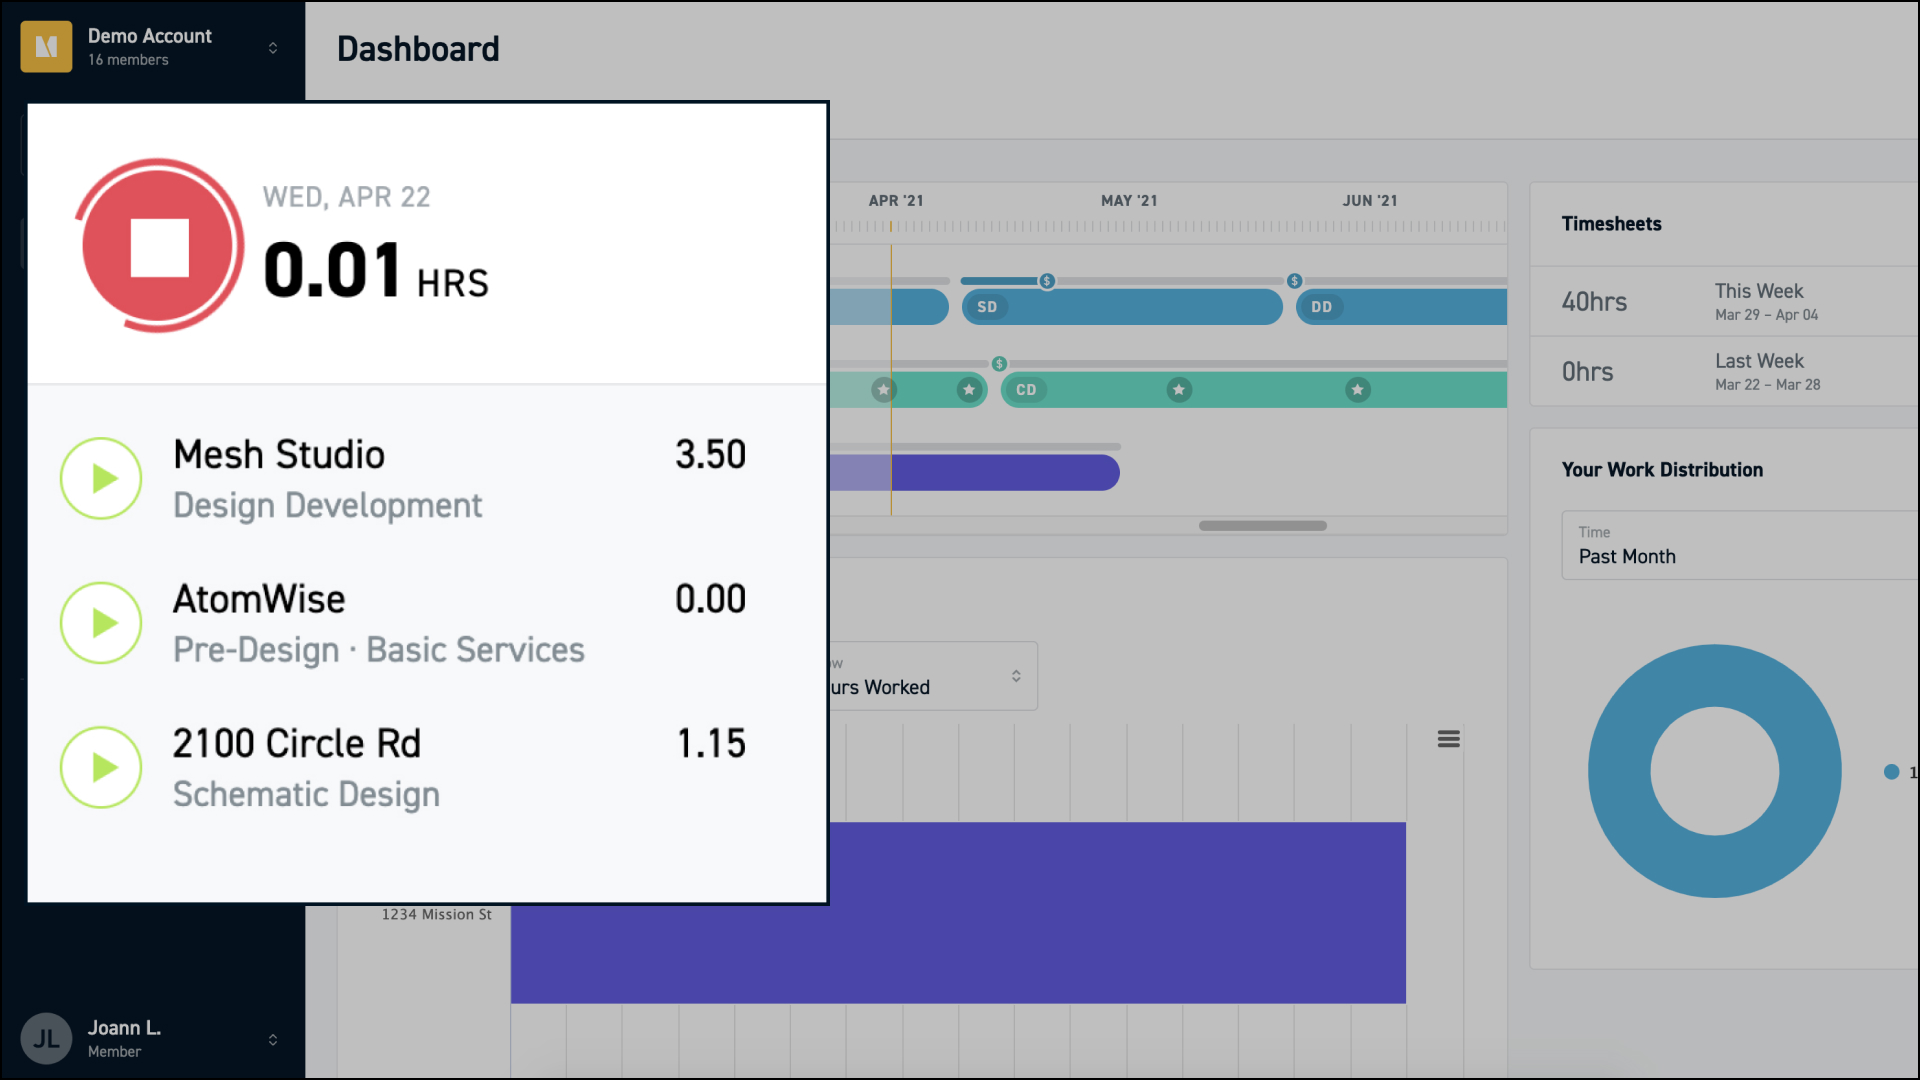
Task: Click the 0.00 hours value for AtomWise
Action: point(710,599)
